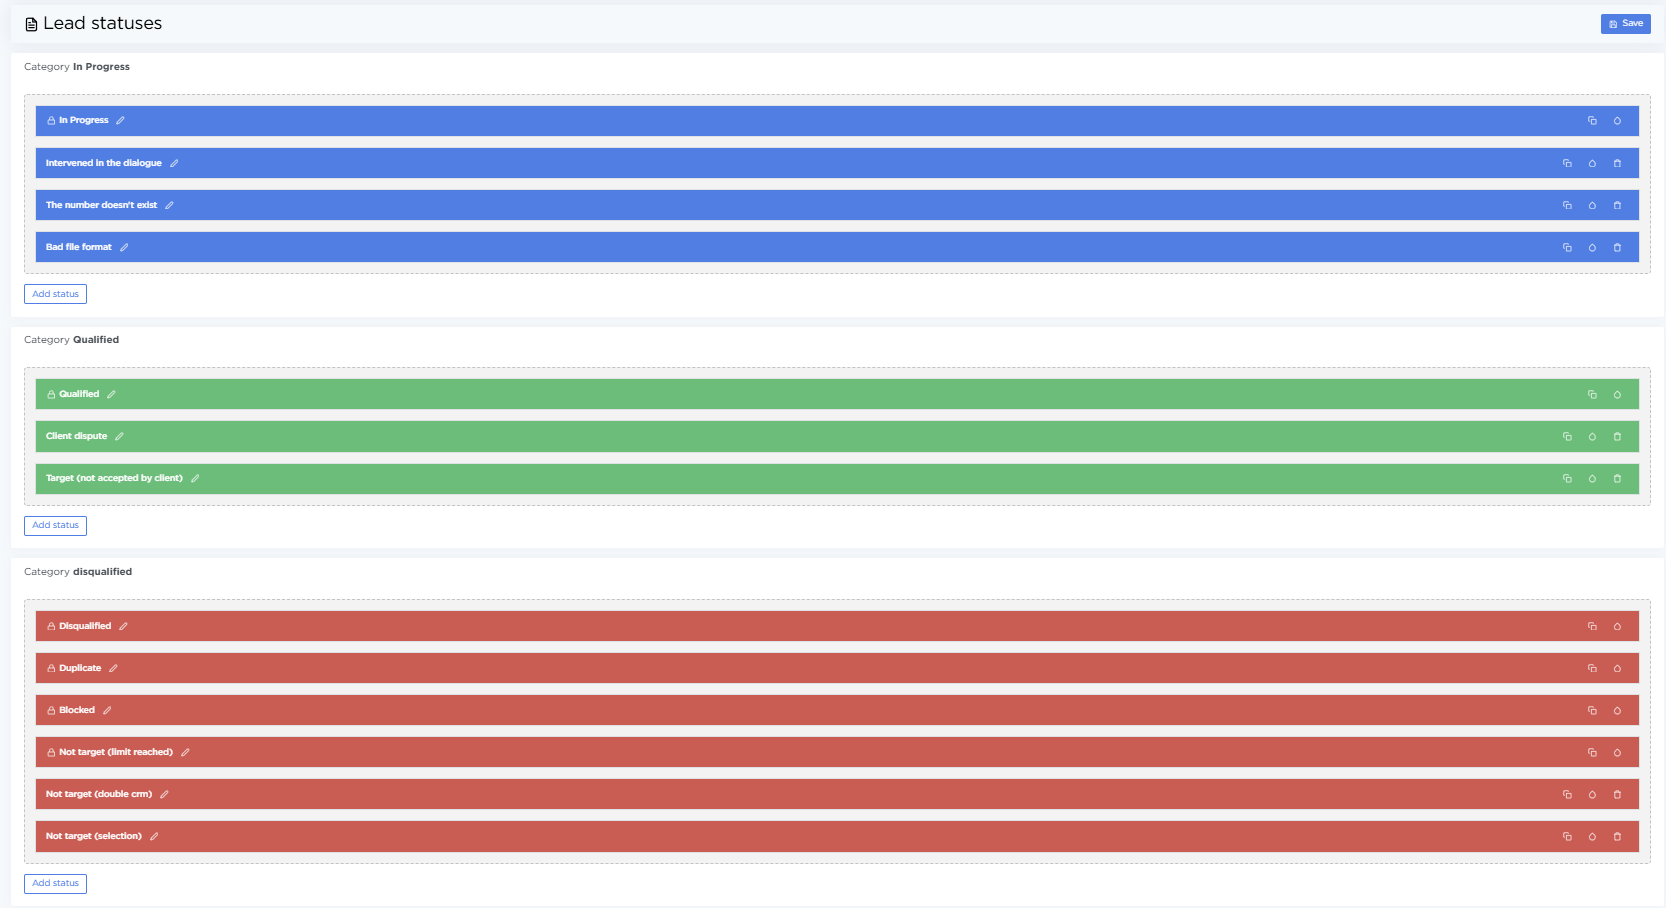Copy the 'Target (not accepted by client)' status
Viewport: 1666px width, 908px height.
pos(1567,479)
